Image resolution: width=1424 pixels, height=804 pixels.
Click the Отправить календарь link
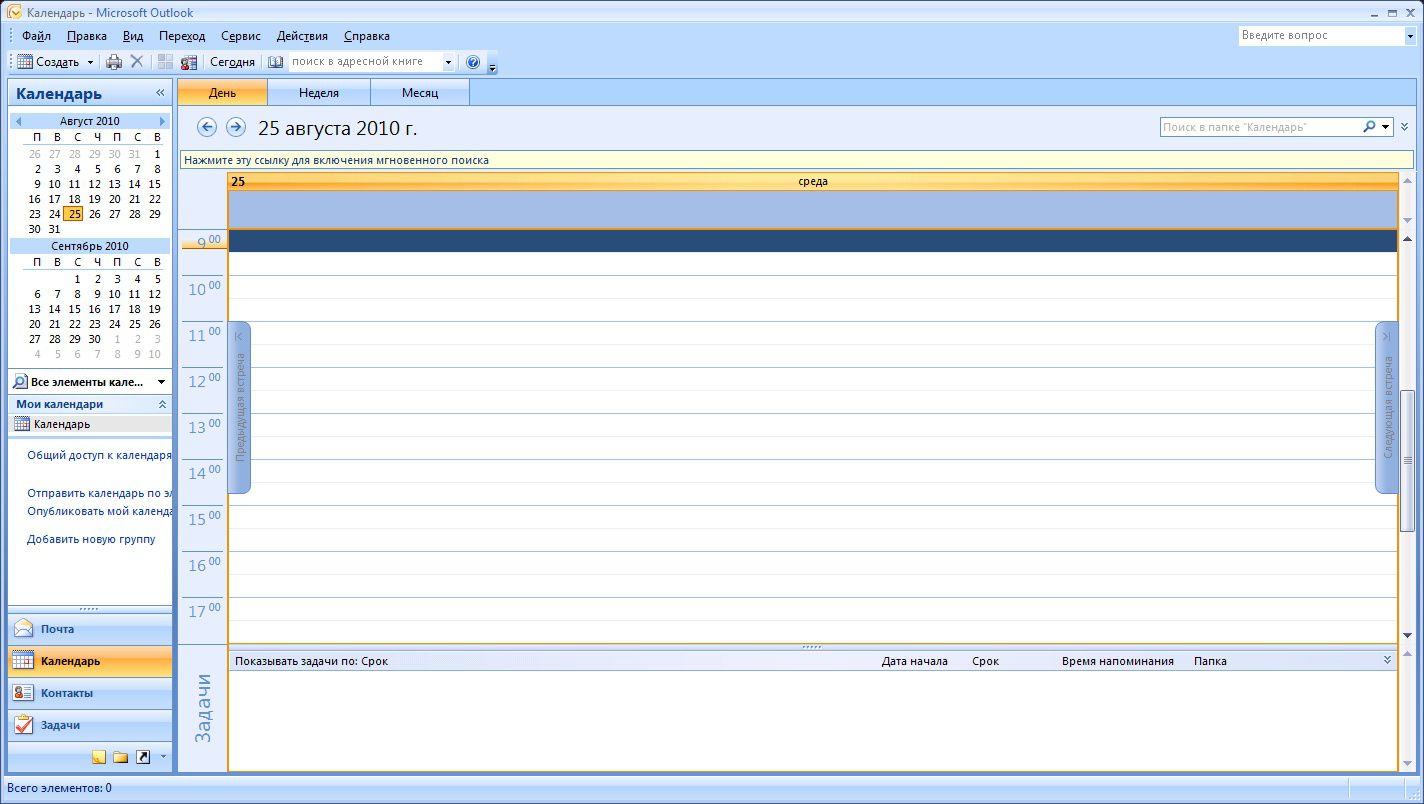coord(99,493)
